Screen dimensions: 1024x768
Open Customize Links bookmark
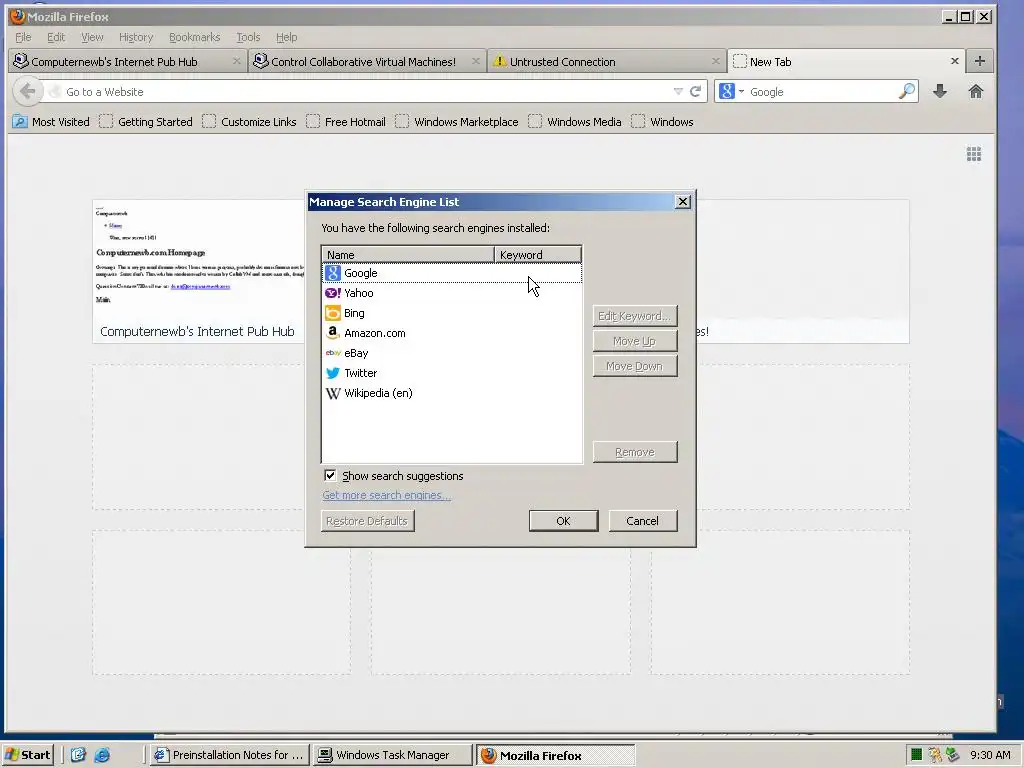[x=249, y=121]
